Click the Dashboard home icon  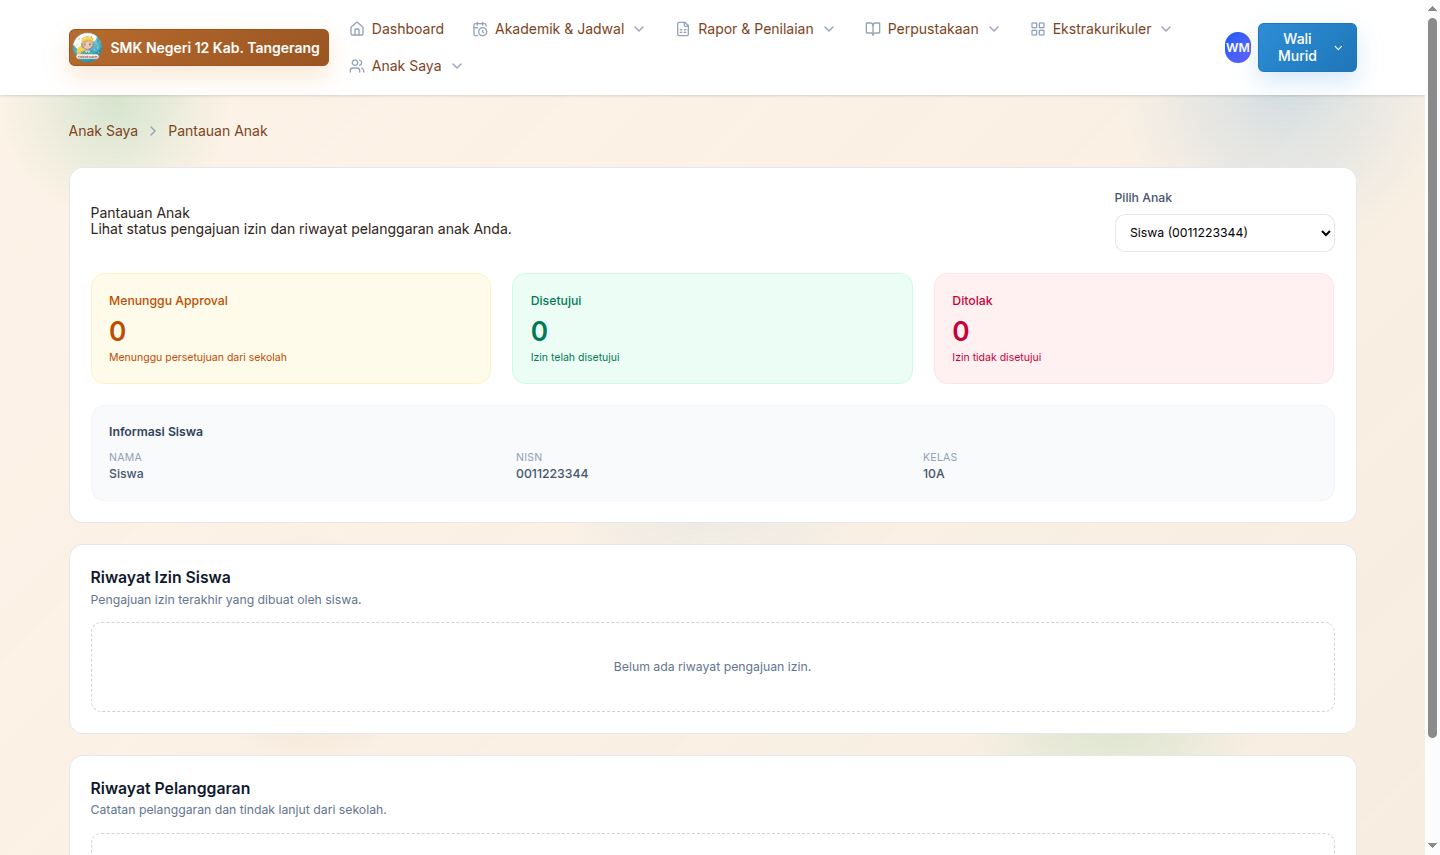point(357,29)
